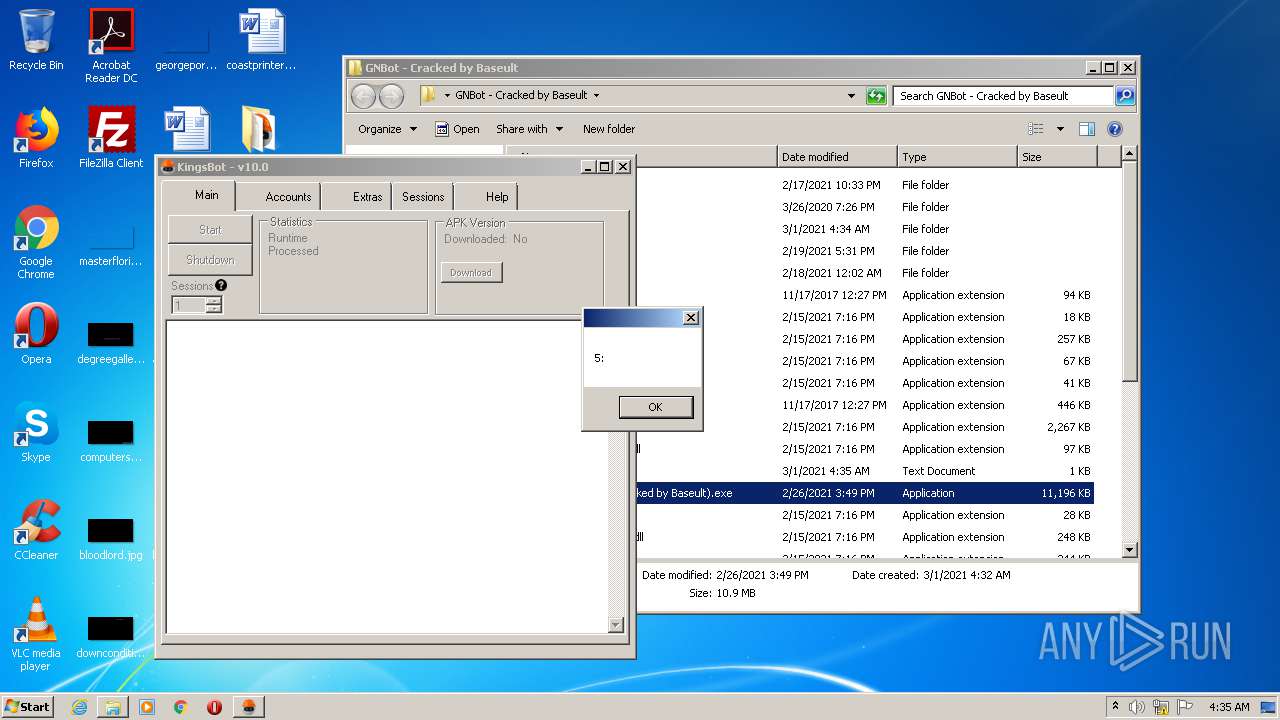Expand the address bar history dropdown
This screenshot has width=1280, height=720.
[851, 96]
